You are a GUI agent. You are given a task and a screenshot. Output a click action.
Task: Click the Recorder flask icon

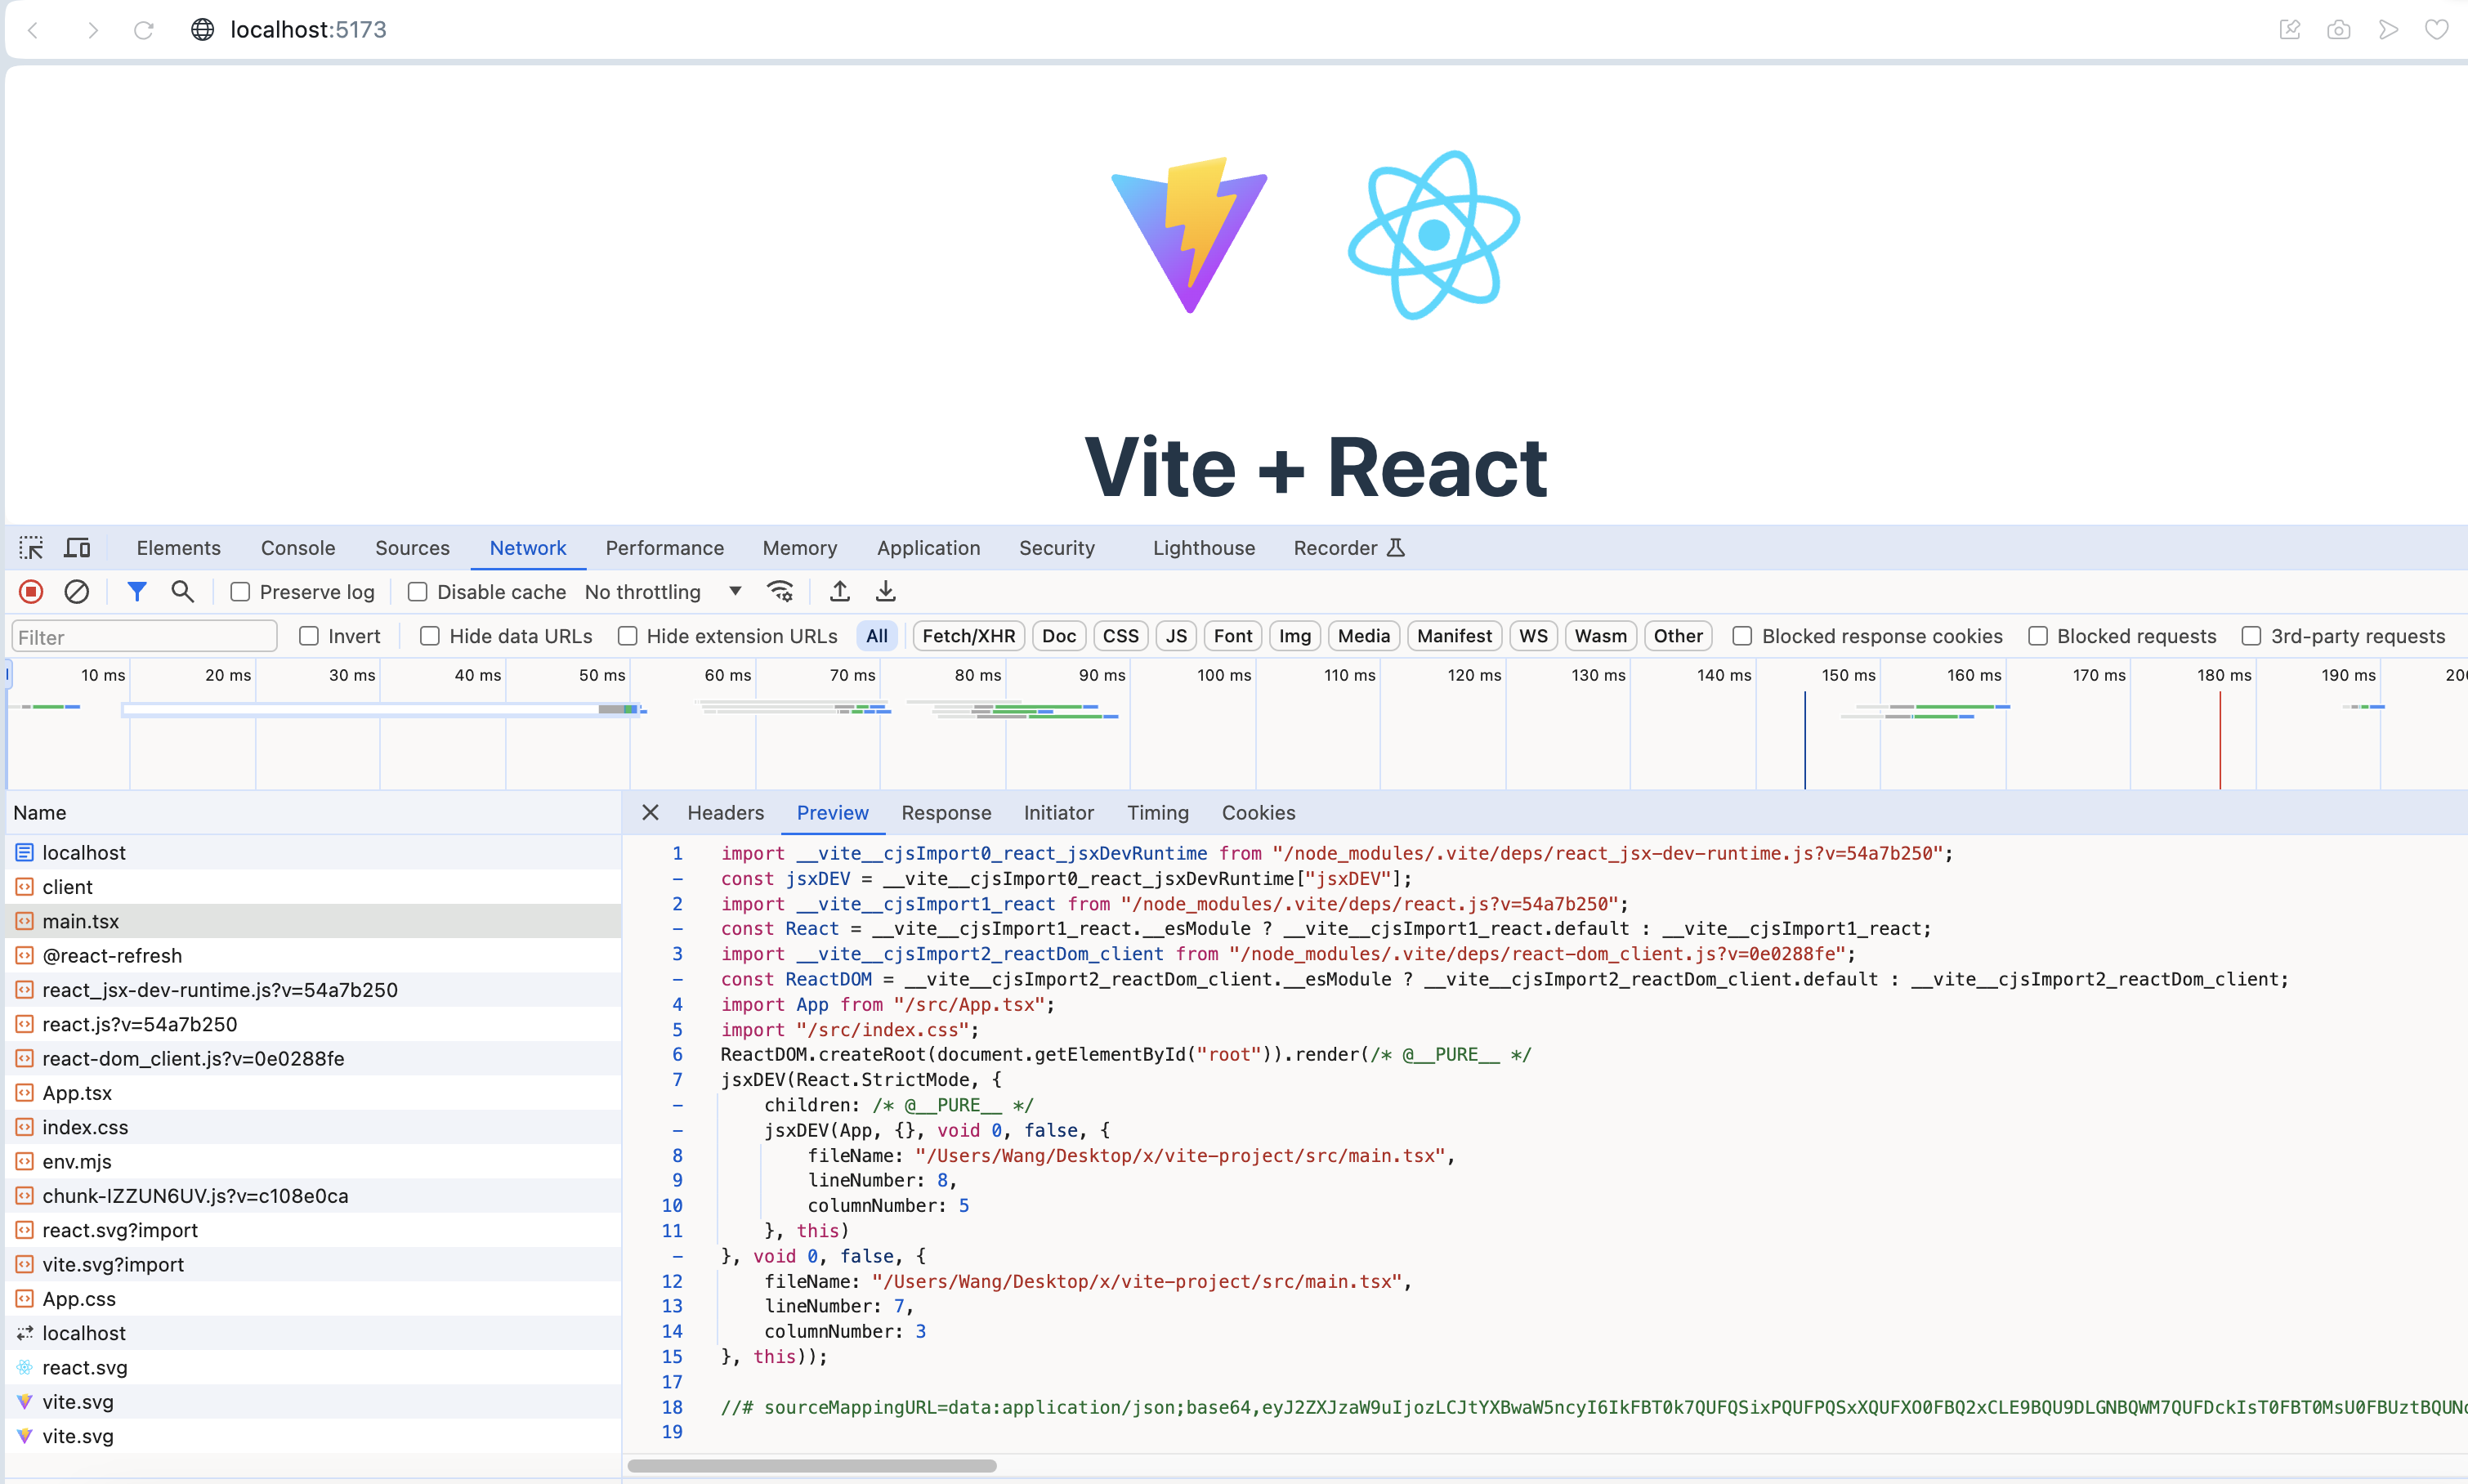click(1396, 548)
